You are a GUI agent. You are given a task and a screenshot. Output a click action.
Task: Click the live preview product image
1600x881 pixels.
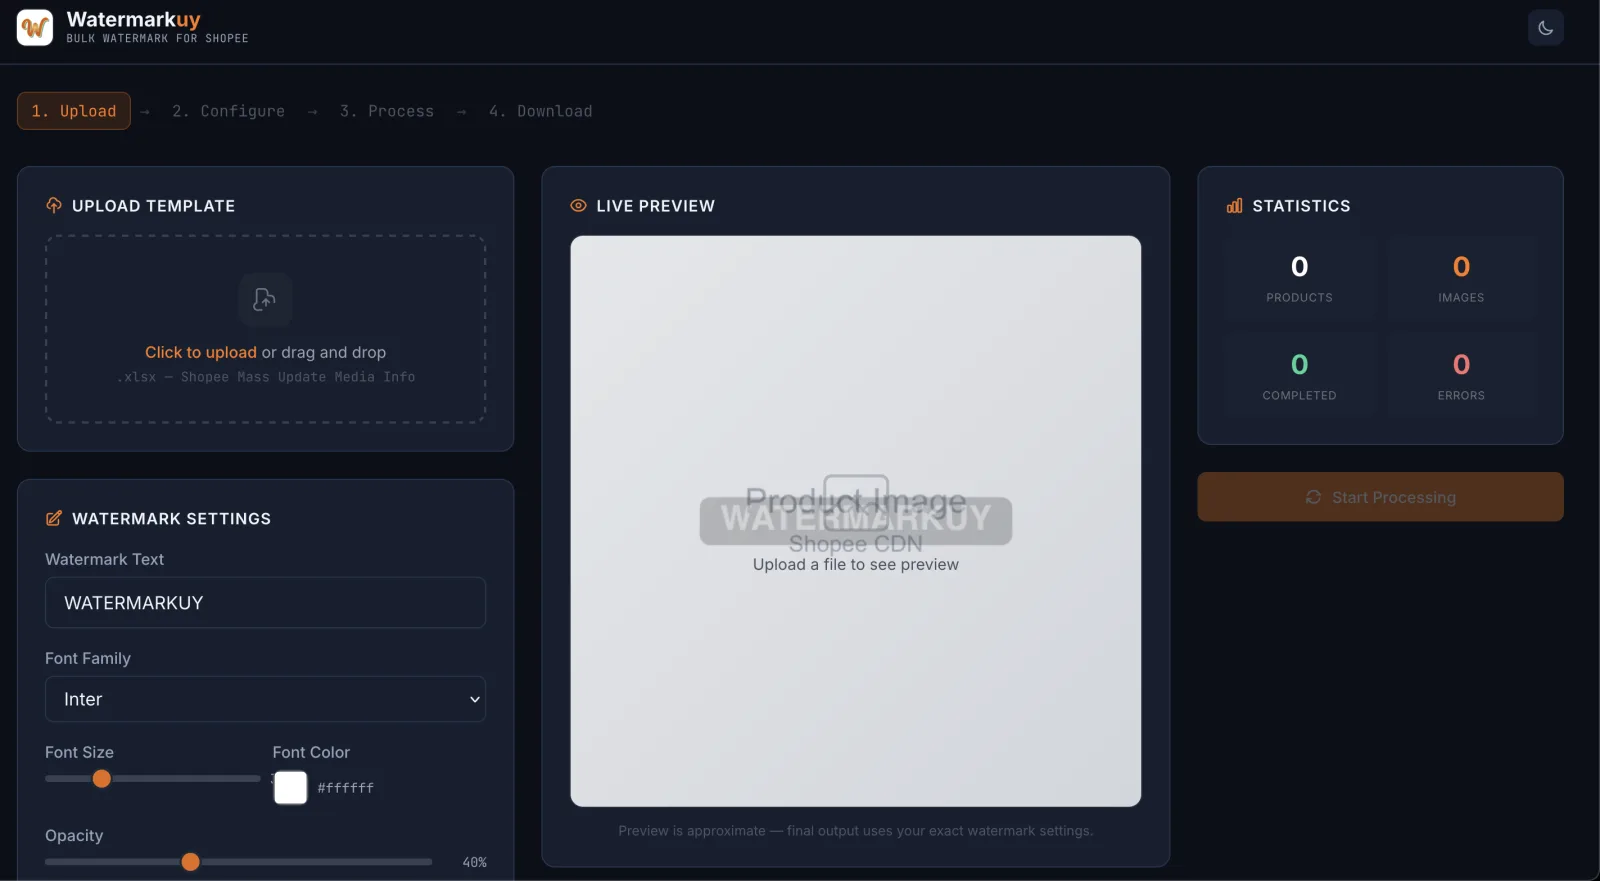856,521
